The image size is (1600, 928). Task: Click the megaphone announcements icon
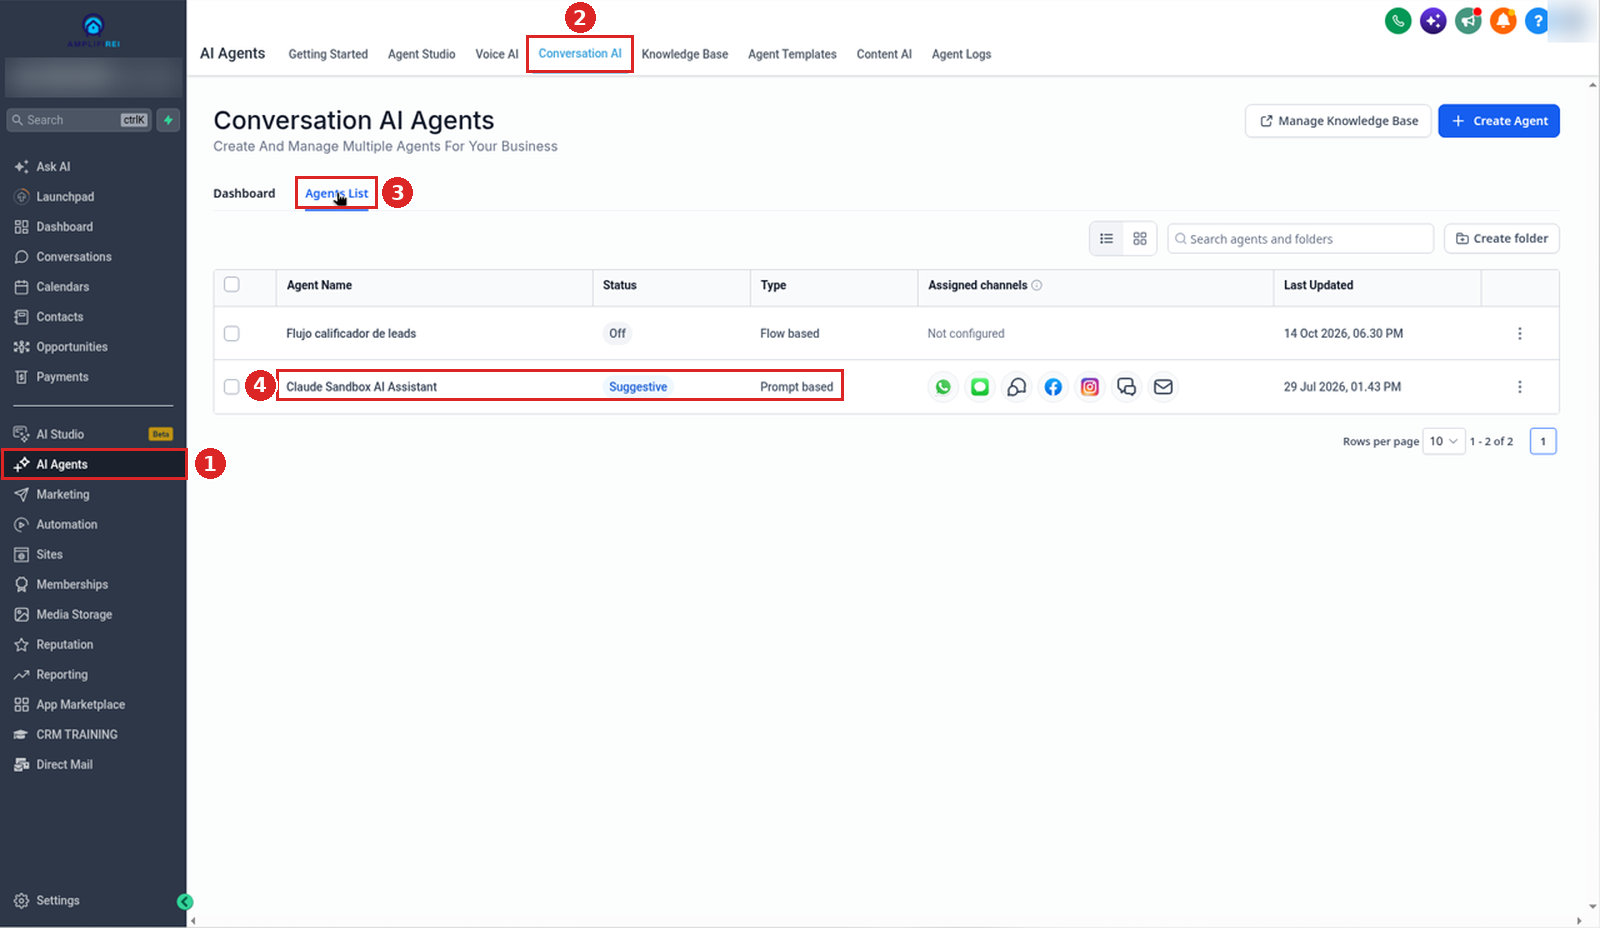1468,20
